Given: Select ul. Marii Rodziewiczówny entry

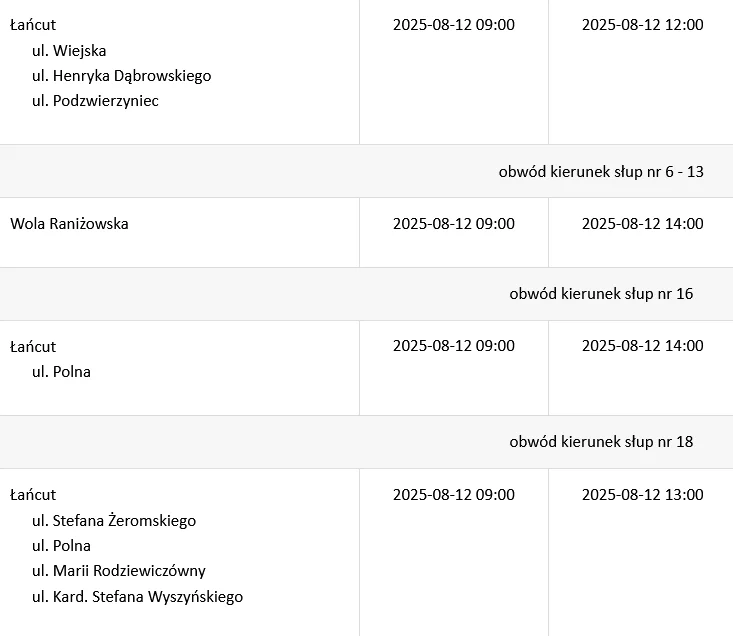Looking at the screenshot, I should pyautogui.click(x=119, y=571).
